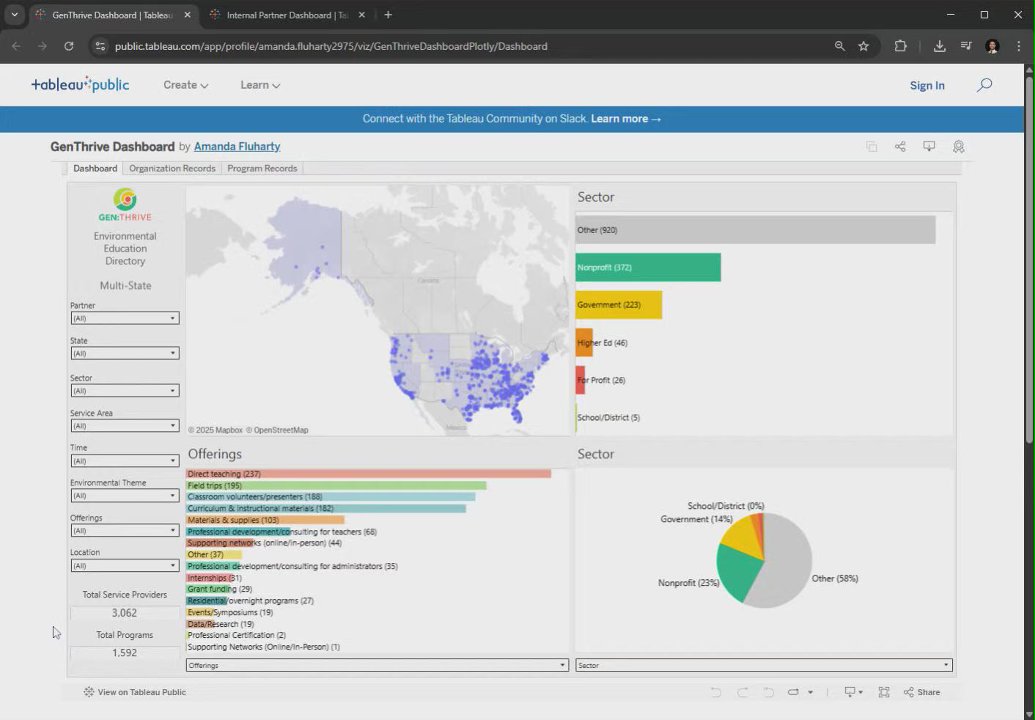Image resolution: width=1035 pixels, height=720 pixels.
Task: Select the Government (223) yellow bar
Action: 618,305
